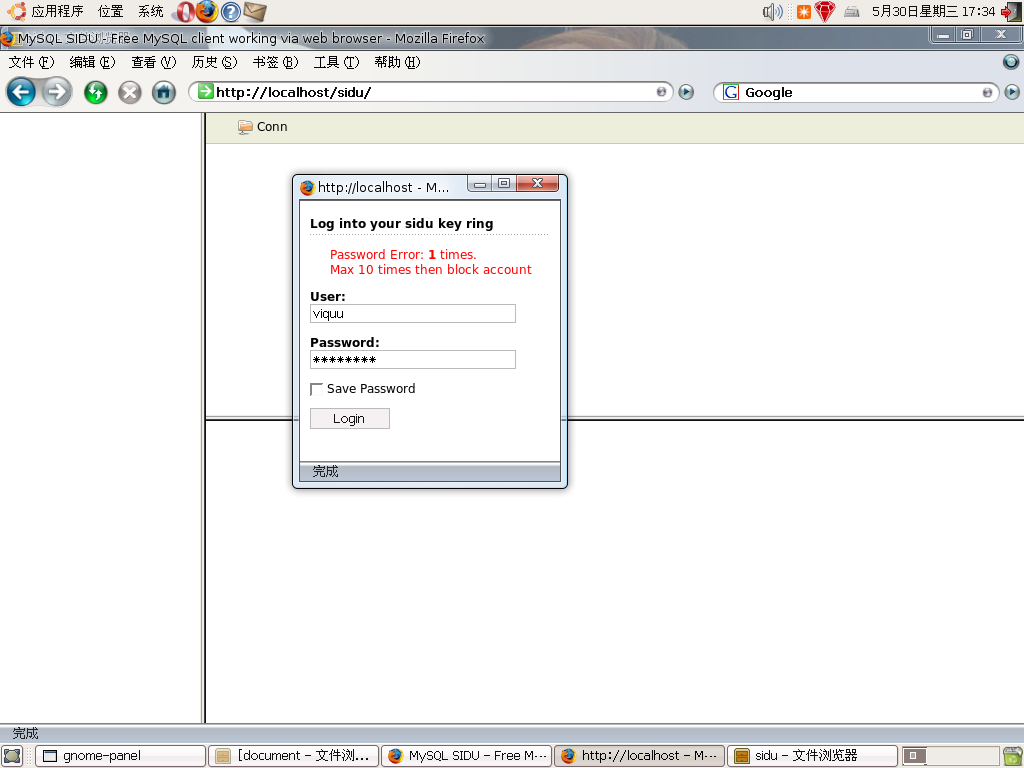Viewport: 1024px width, 768px height.
Task: Go to the Home page icon
Action: [164, 93]
